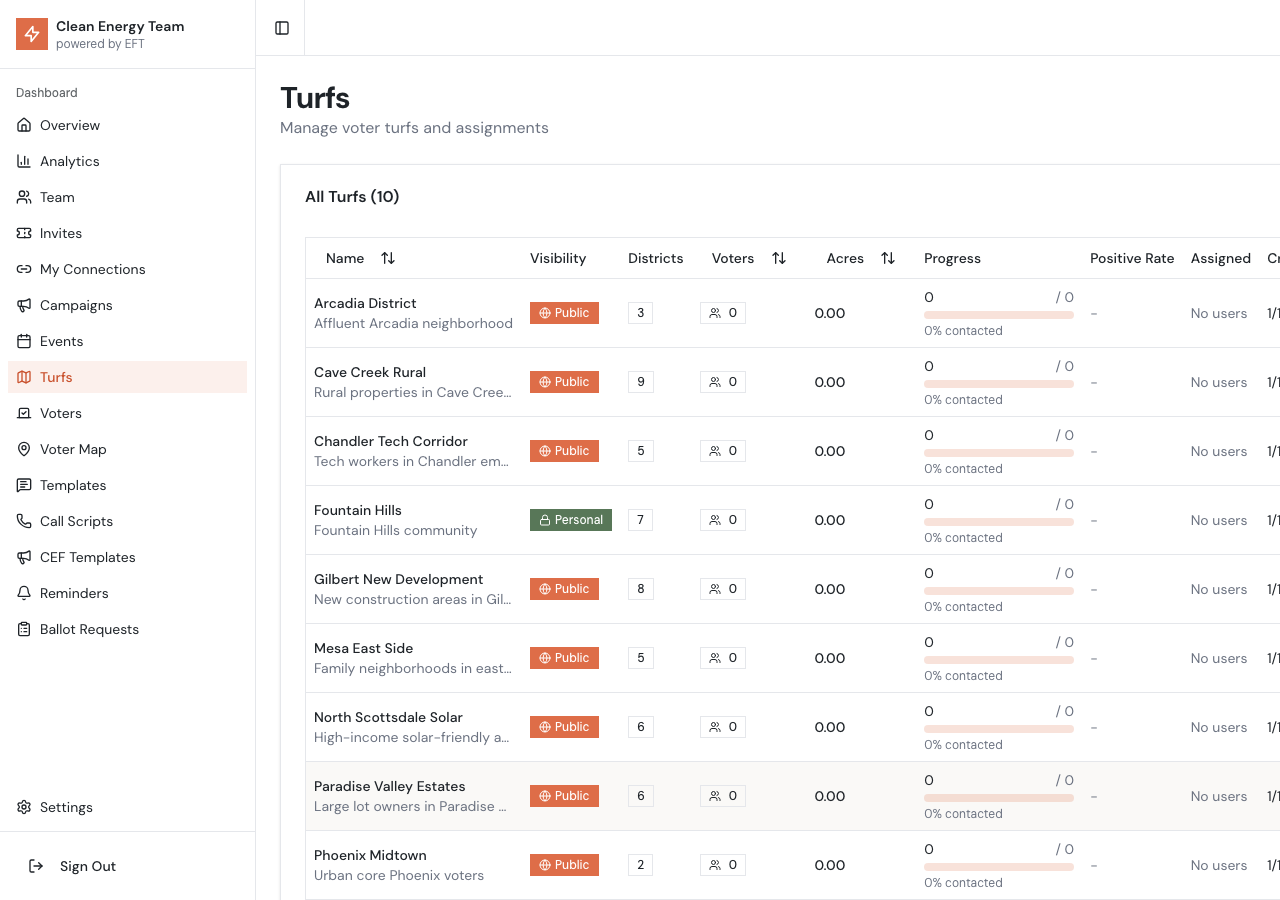Click the districts count for Cave Creek Rural
The height and width of the screenshot is (900, 1280).
641,382
